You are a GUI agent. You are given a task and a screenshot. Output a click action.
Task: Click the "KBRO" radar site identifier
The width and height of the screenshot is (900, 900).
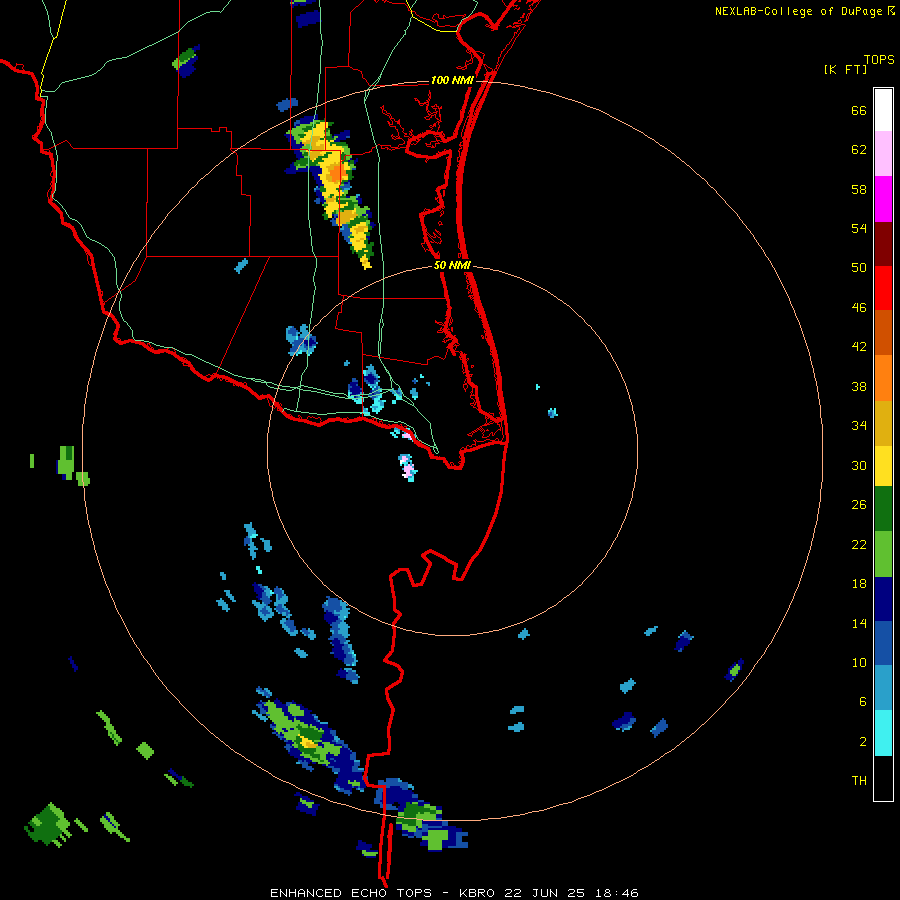pos(478,893)
